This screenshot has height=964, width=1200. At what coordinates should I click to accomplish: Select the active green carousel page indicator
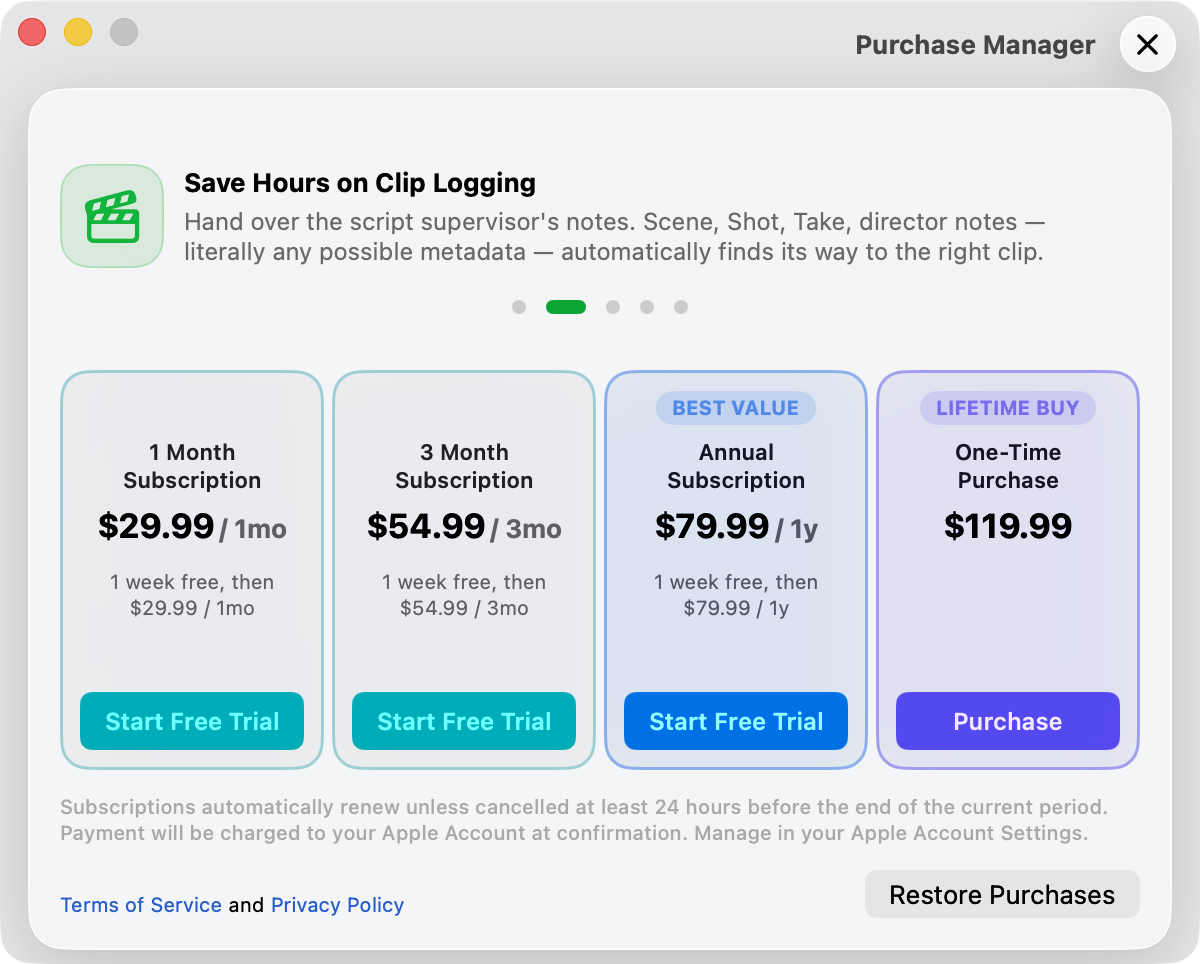coord(566,307)
